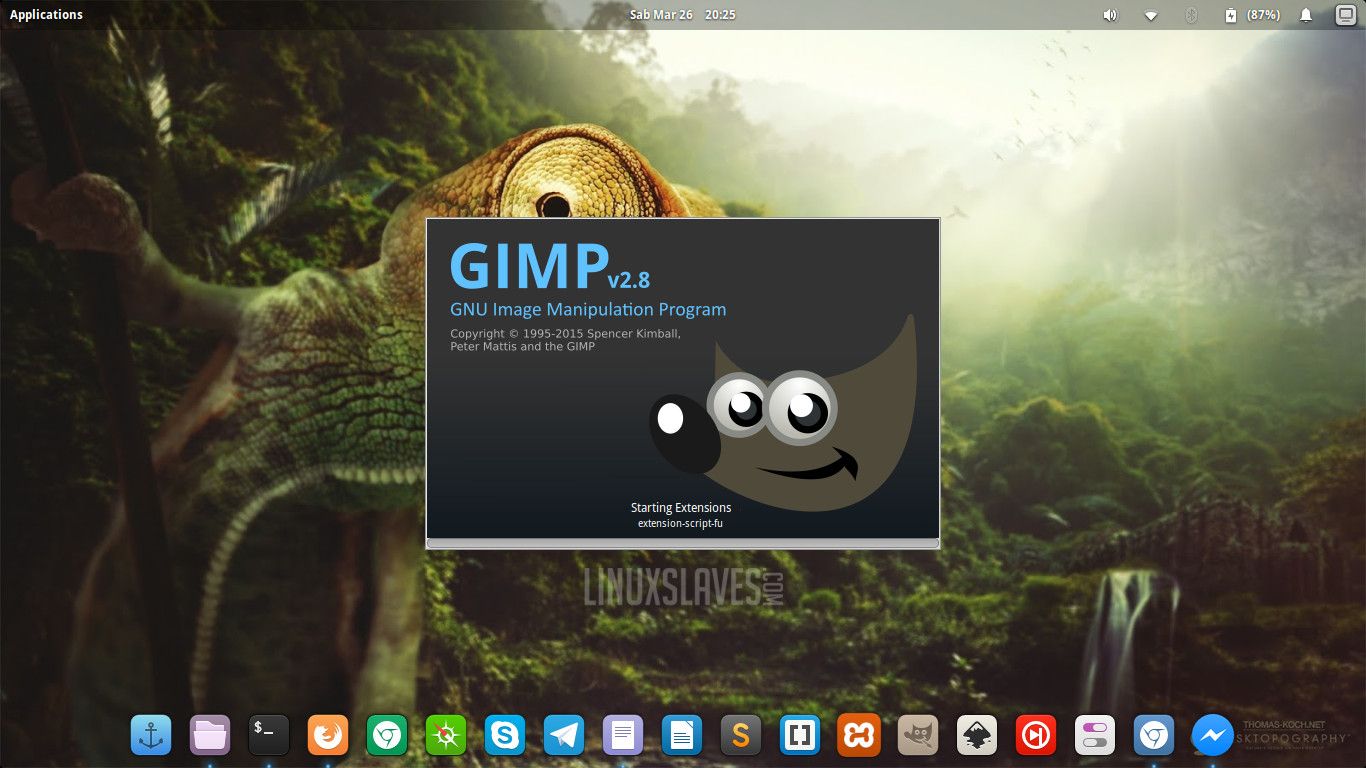
Task: Toggle Bluetooth from the system tray
Action: (1190, 14)
